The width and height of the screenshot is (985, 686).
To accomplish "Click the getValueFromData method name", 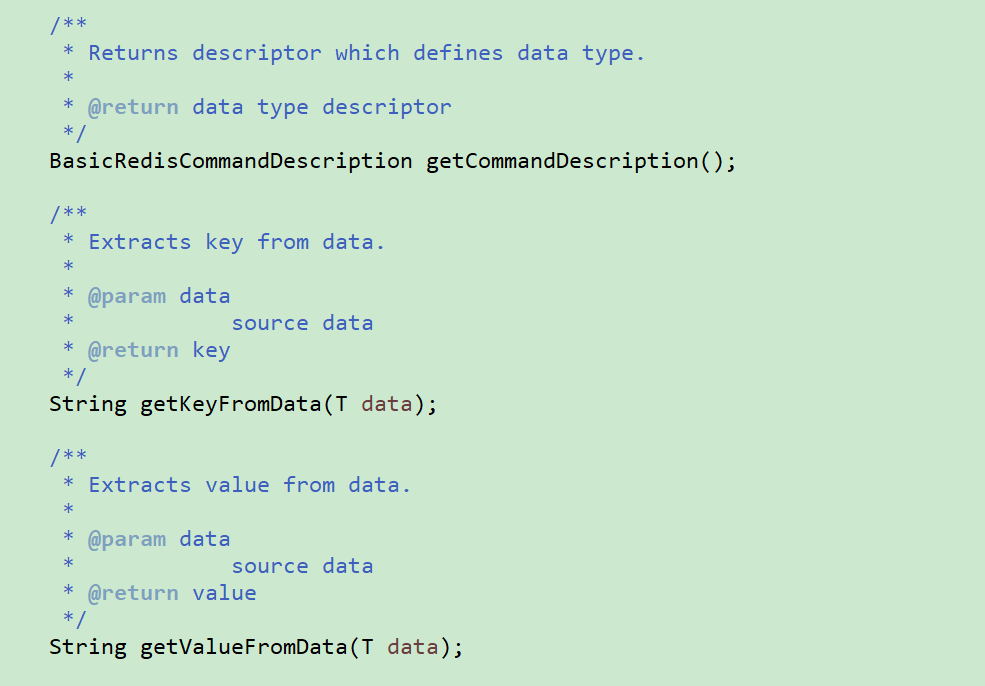I will [244, 647].
